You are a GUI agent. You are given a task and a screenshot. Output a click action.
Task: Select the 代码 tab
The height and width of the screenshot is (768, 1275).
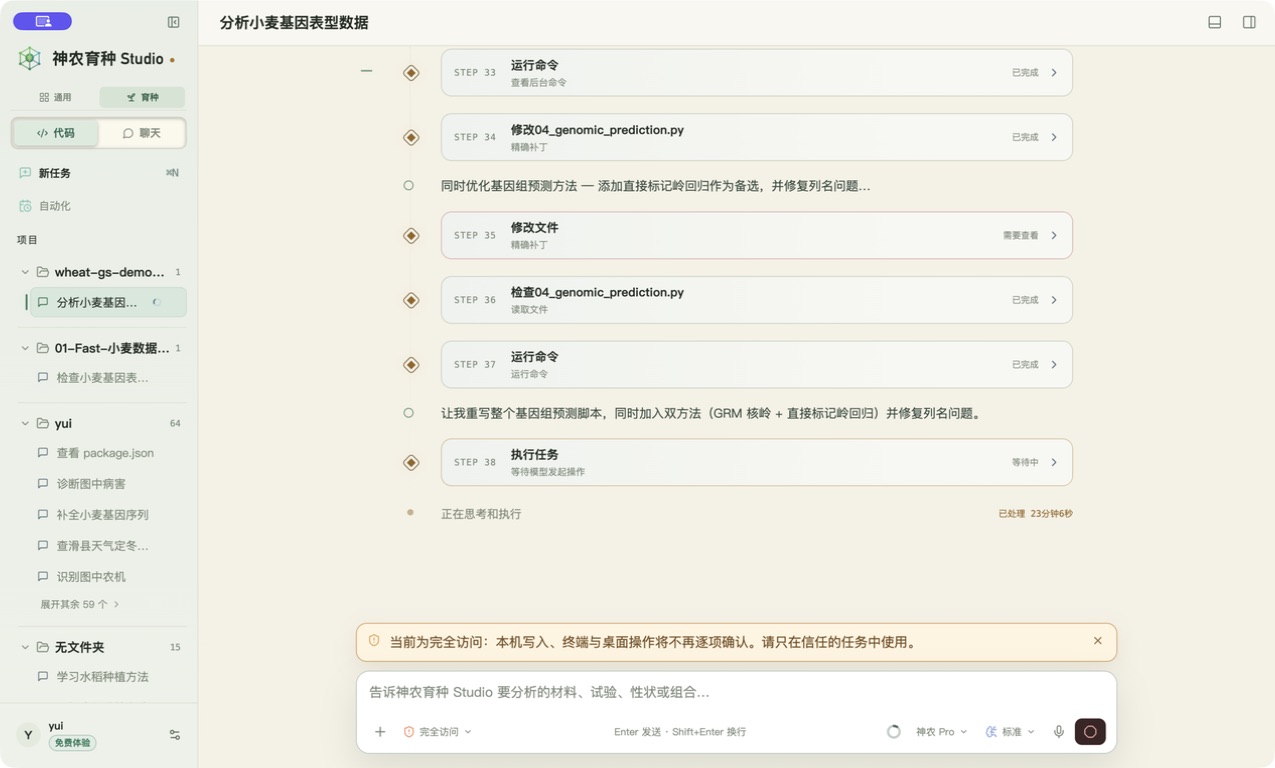click(x=56, y=133)
